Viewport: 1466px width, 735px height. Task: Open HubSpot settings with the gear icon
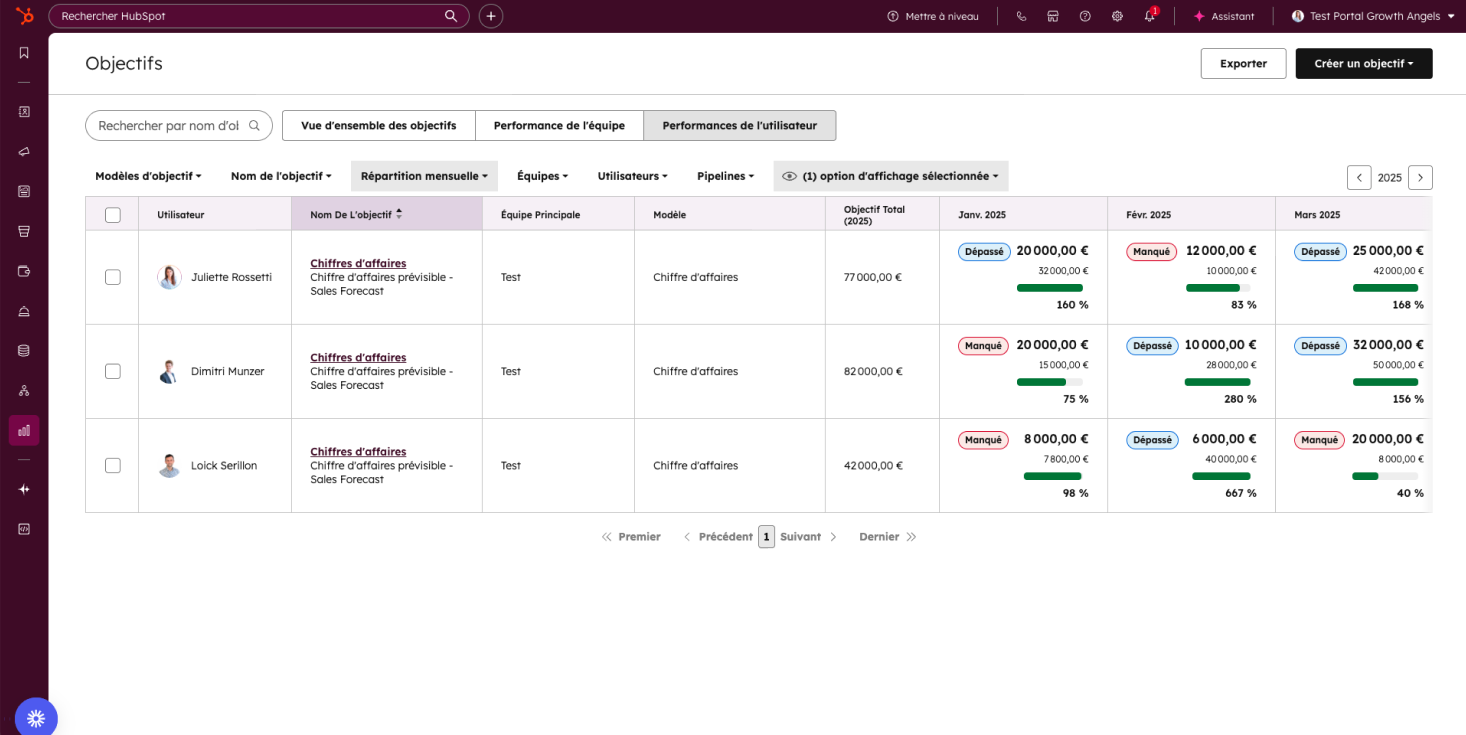coord(1117,16)
